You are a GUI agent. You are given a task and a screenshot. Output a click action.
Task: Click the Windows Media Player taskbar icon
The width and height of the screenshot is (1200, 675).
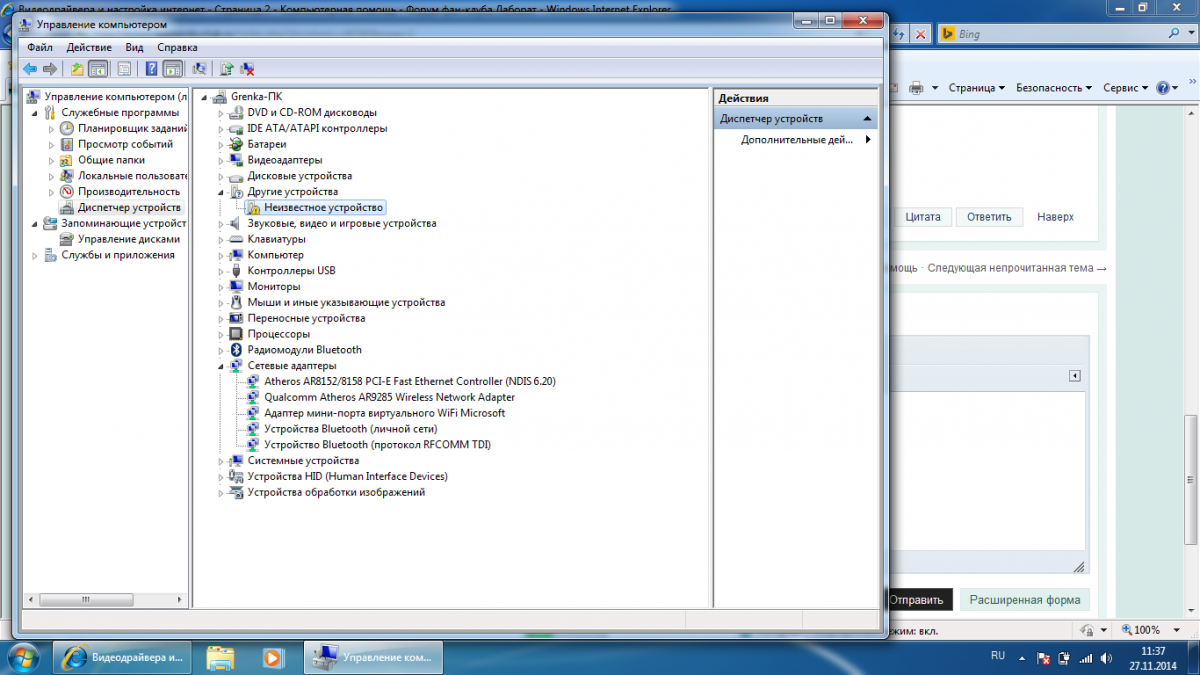pos(271,657)
